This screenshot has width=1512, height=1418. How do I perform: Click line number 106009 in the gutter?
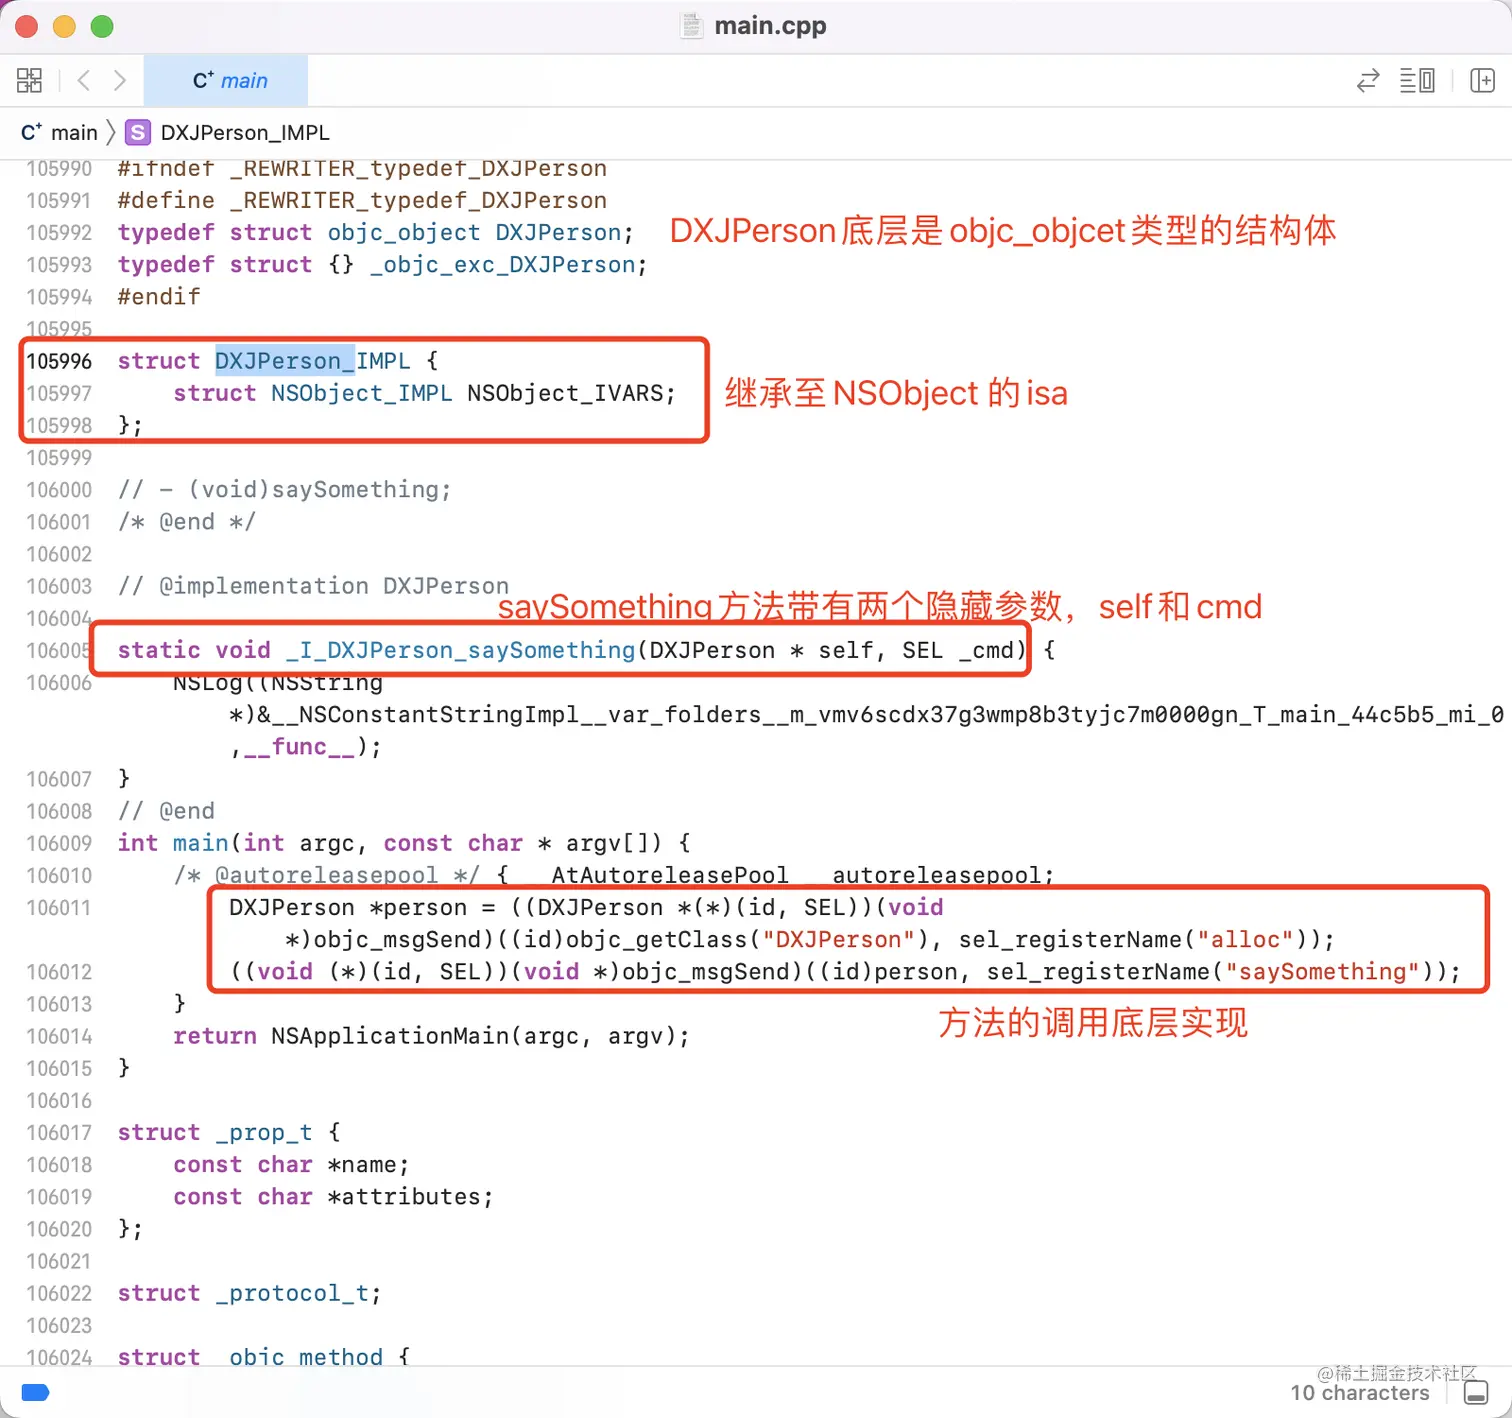(59, 843)
